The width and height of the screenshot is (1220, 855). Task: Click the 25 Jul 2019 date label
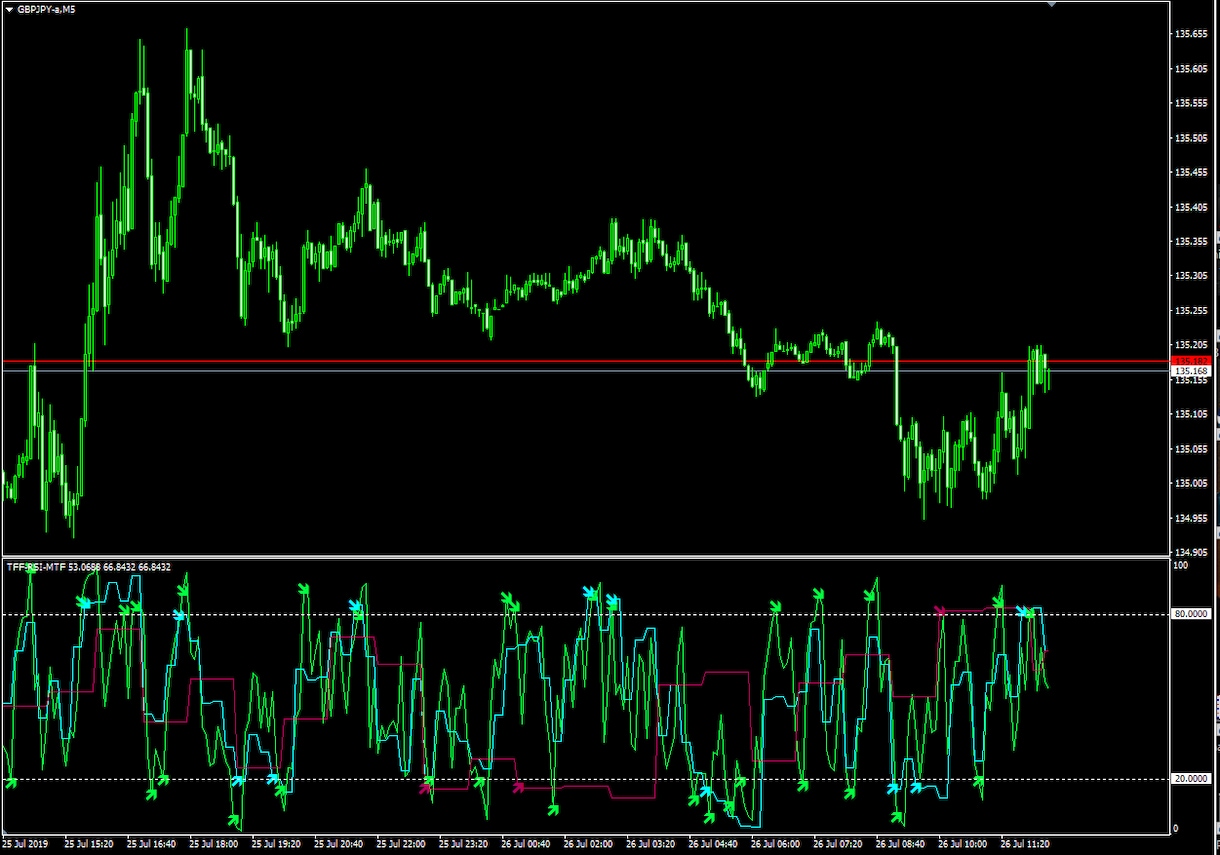(x=24, y=844)
